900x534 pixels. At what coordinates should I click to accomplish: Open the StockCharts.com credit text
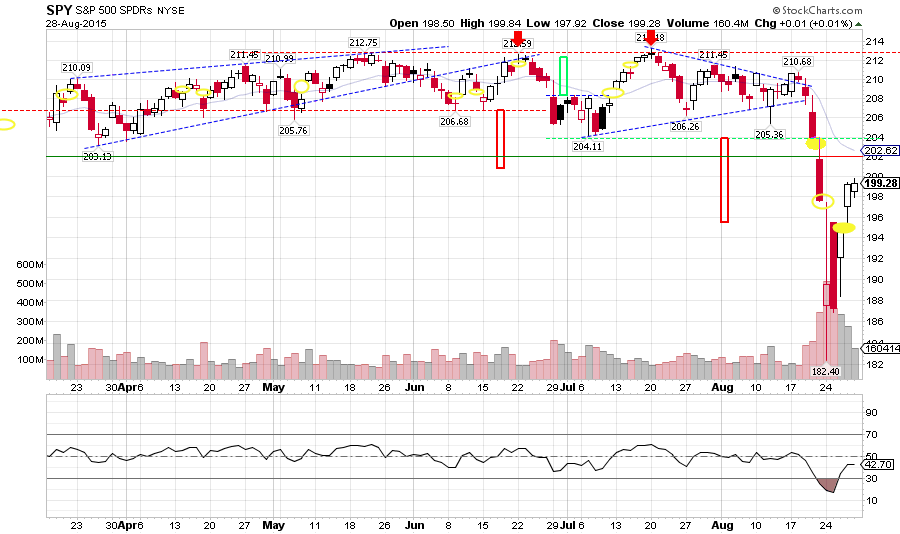point(817,10)
